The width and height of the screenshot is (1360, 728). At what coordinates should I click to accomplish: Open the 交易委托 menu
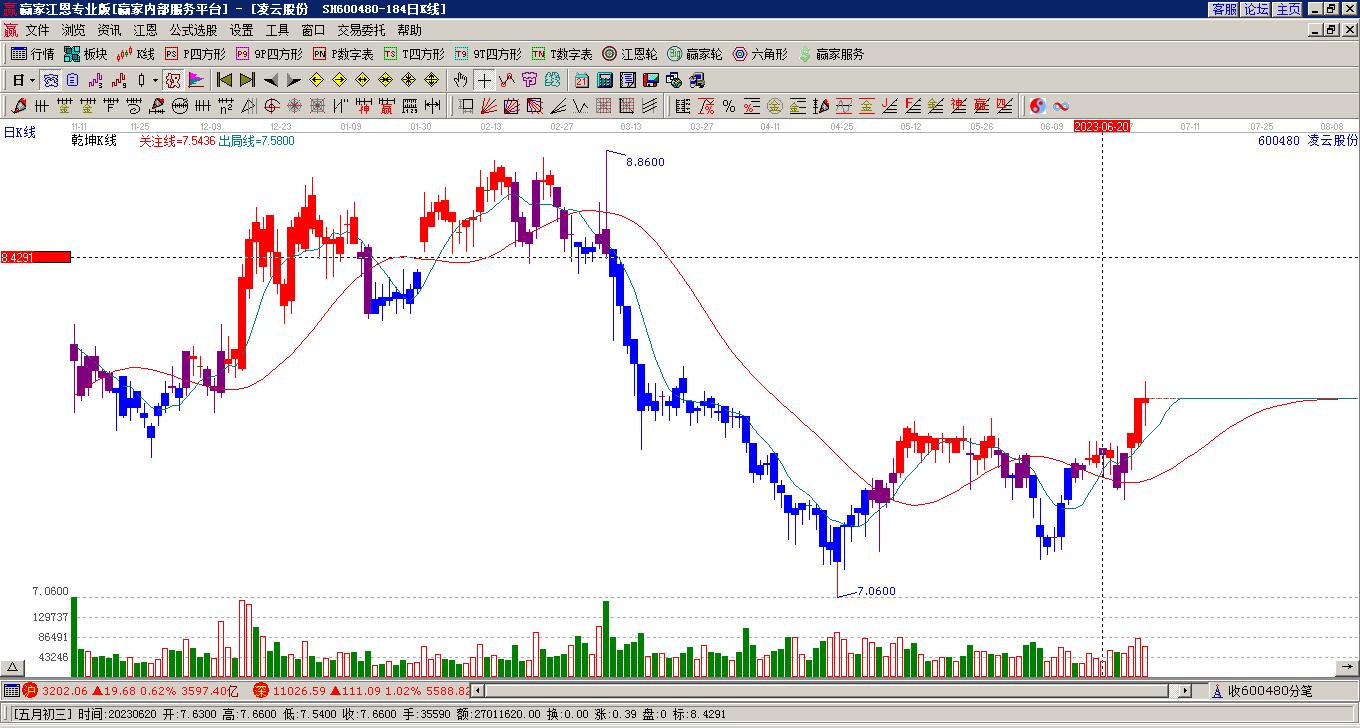point(361,31)
